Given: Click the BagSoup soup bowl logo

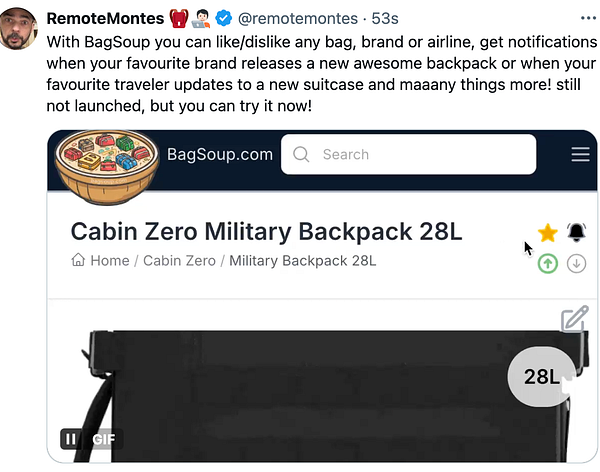Looking at the screenshot, I should point(107,167).
